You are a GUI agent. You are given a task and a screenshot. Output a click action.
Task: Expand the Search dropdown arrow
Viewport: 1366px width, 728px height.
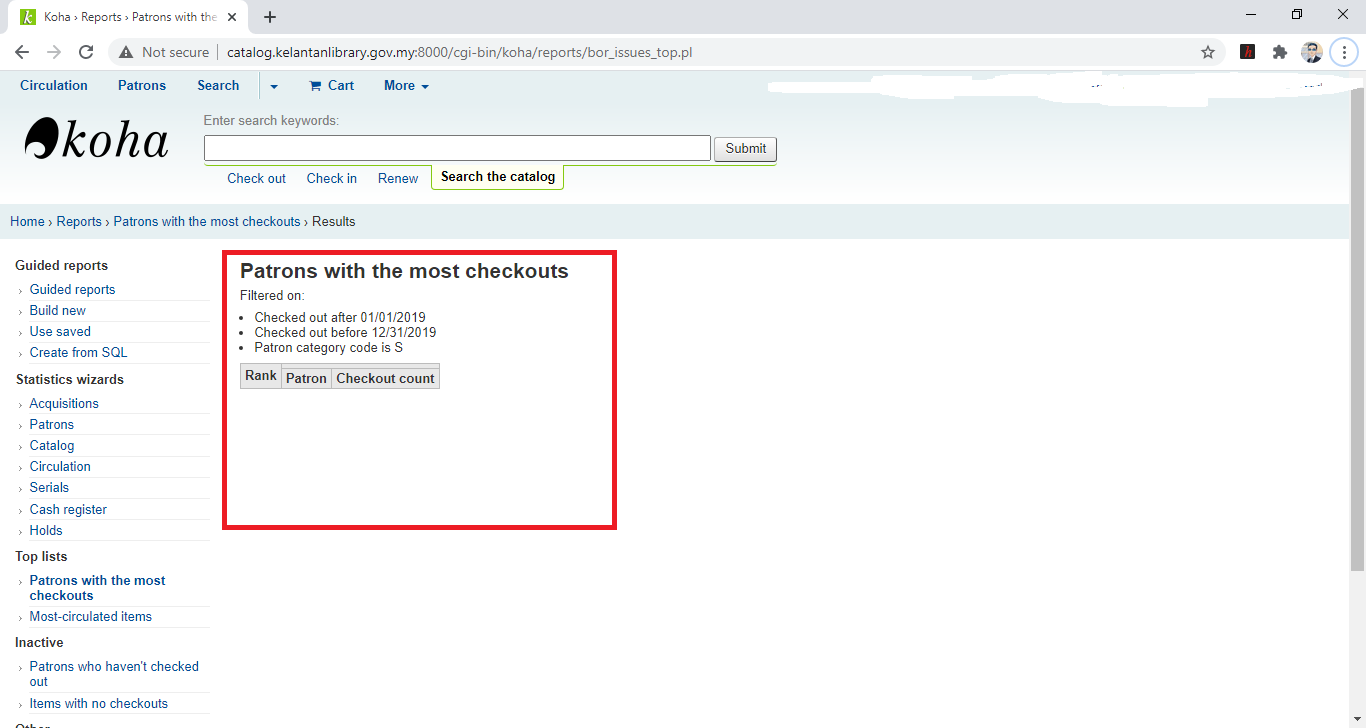[274, 87]
